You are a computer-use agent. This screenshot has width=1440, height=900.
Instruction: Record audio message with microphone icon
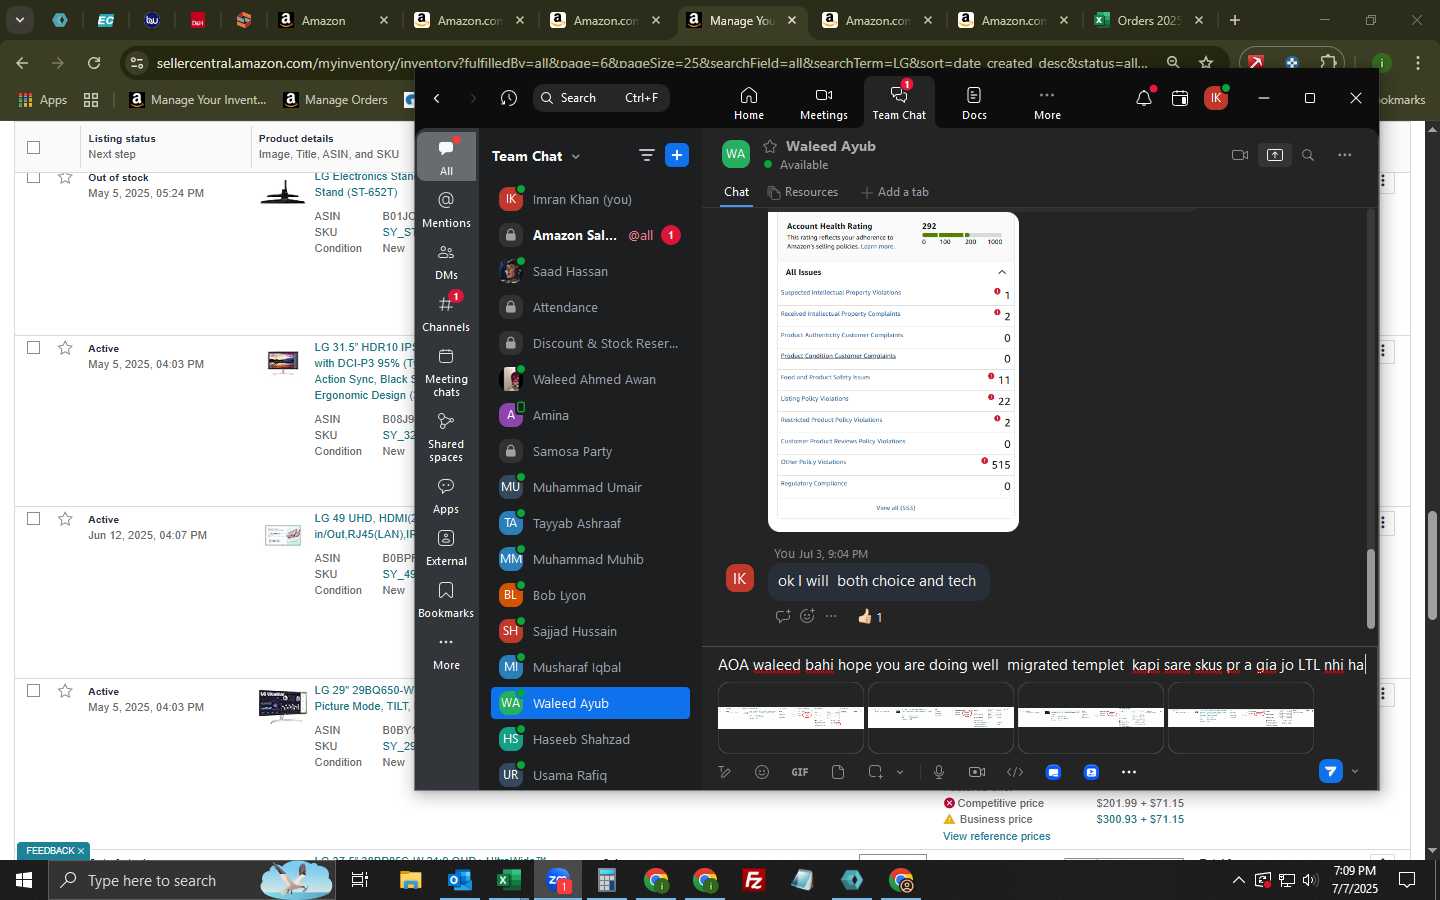[x=938, y=772]
